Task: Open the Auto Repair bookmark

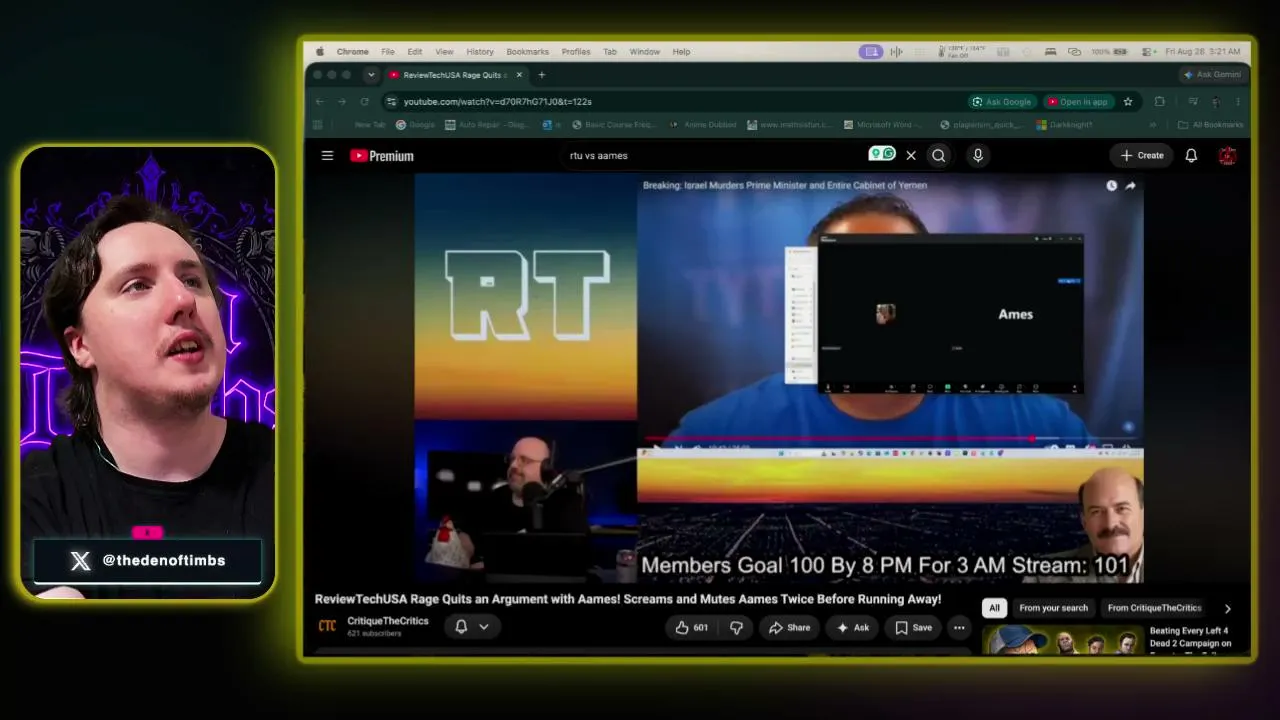Action: [x=487, y=125]
